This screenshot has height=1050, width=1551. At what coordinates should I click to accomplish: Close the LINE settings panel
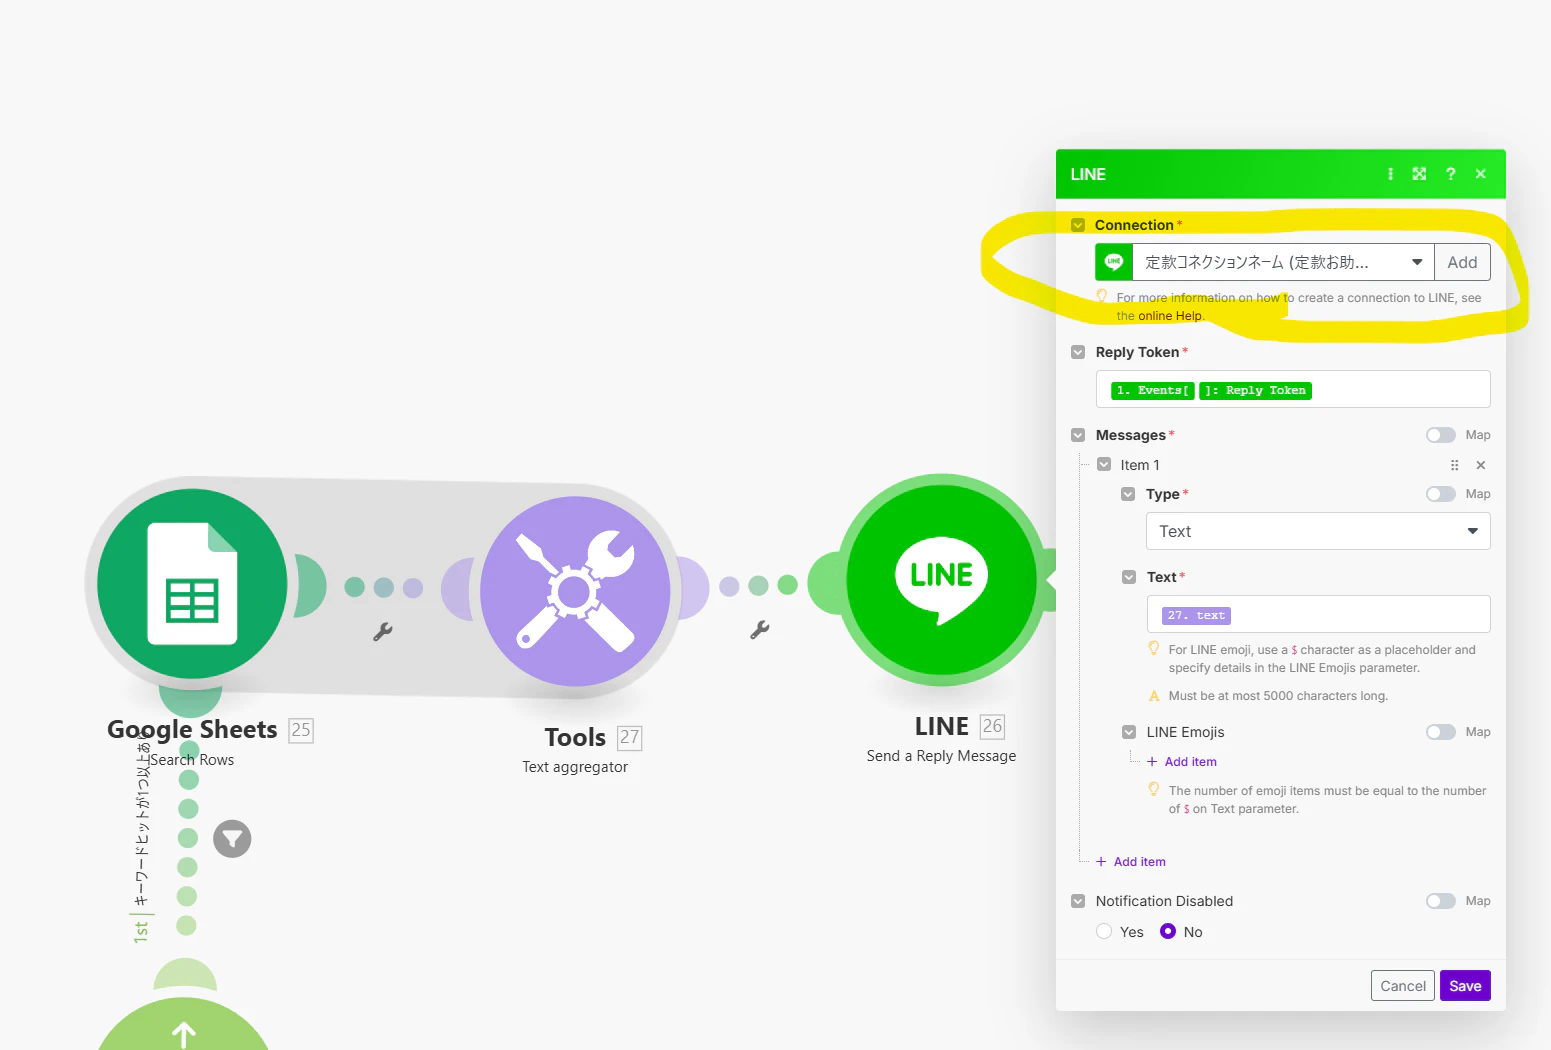click(x=1481, y=174)
